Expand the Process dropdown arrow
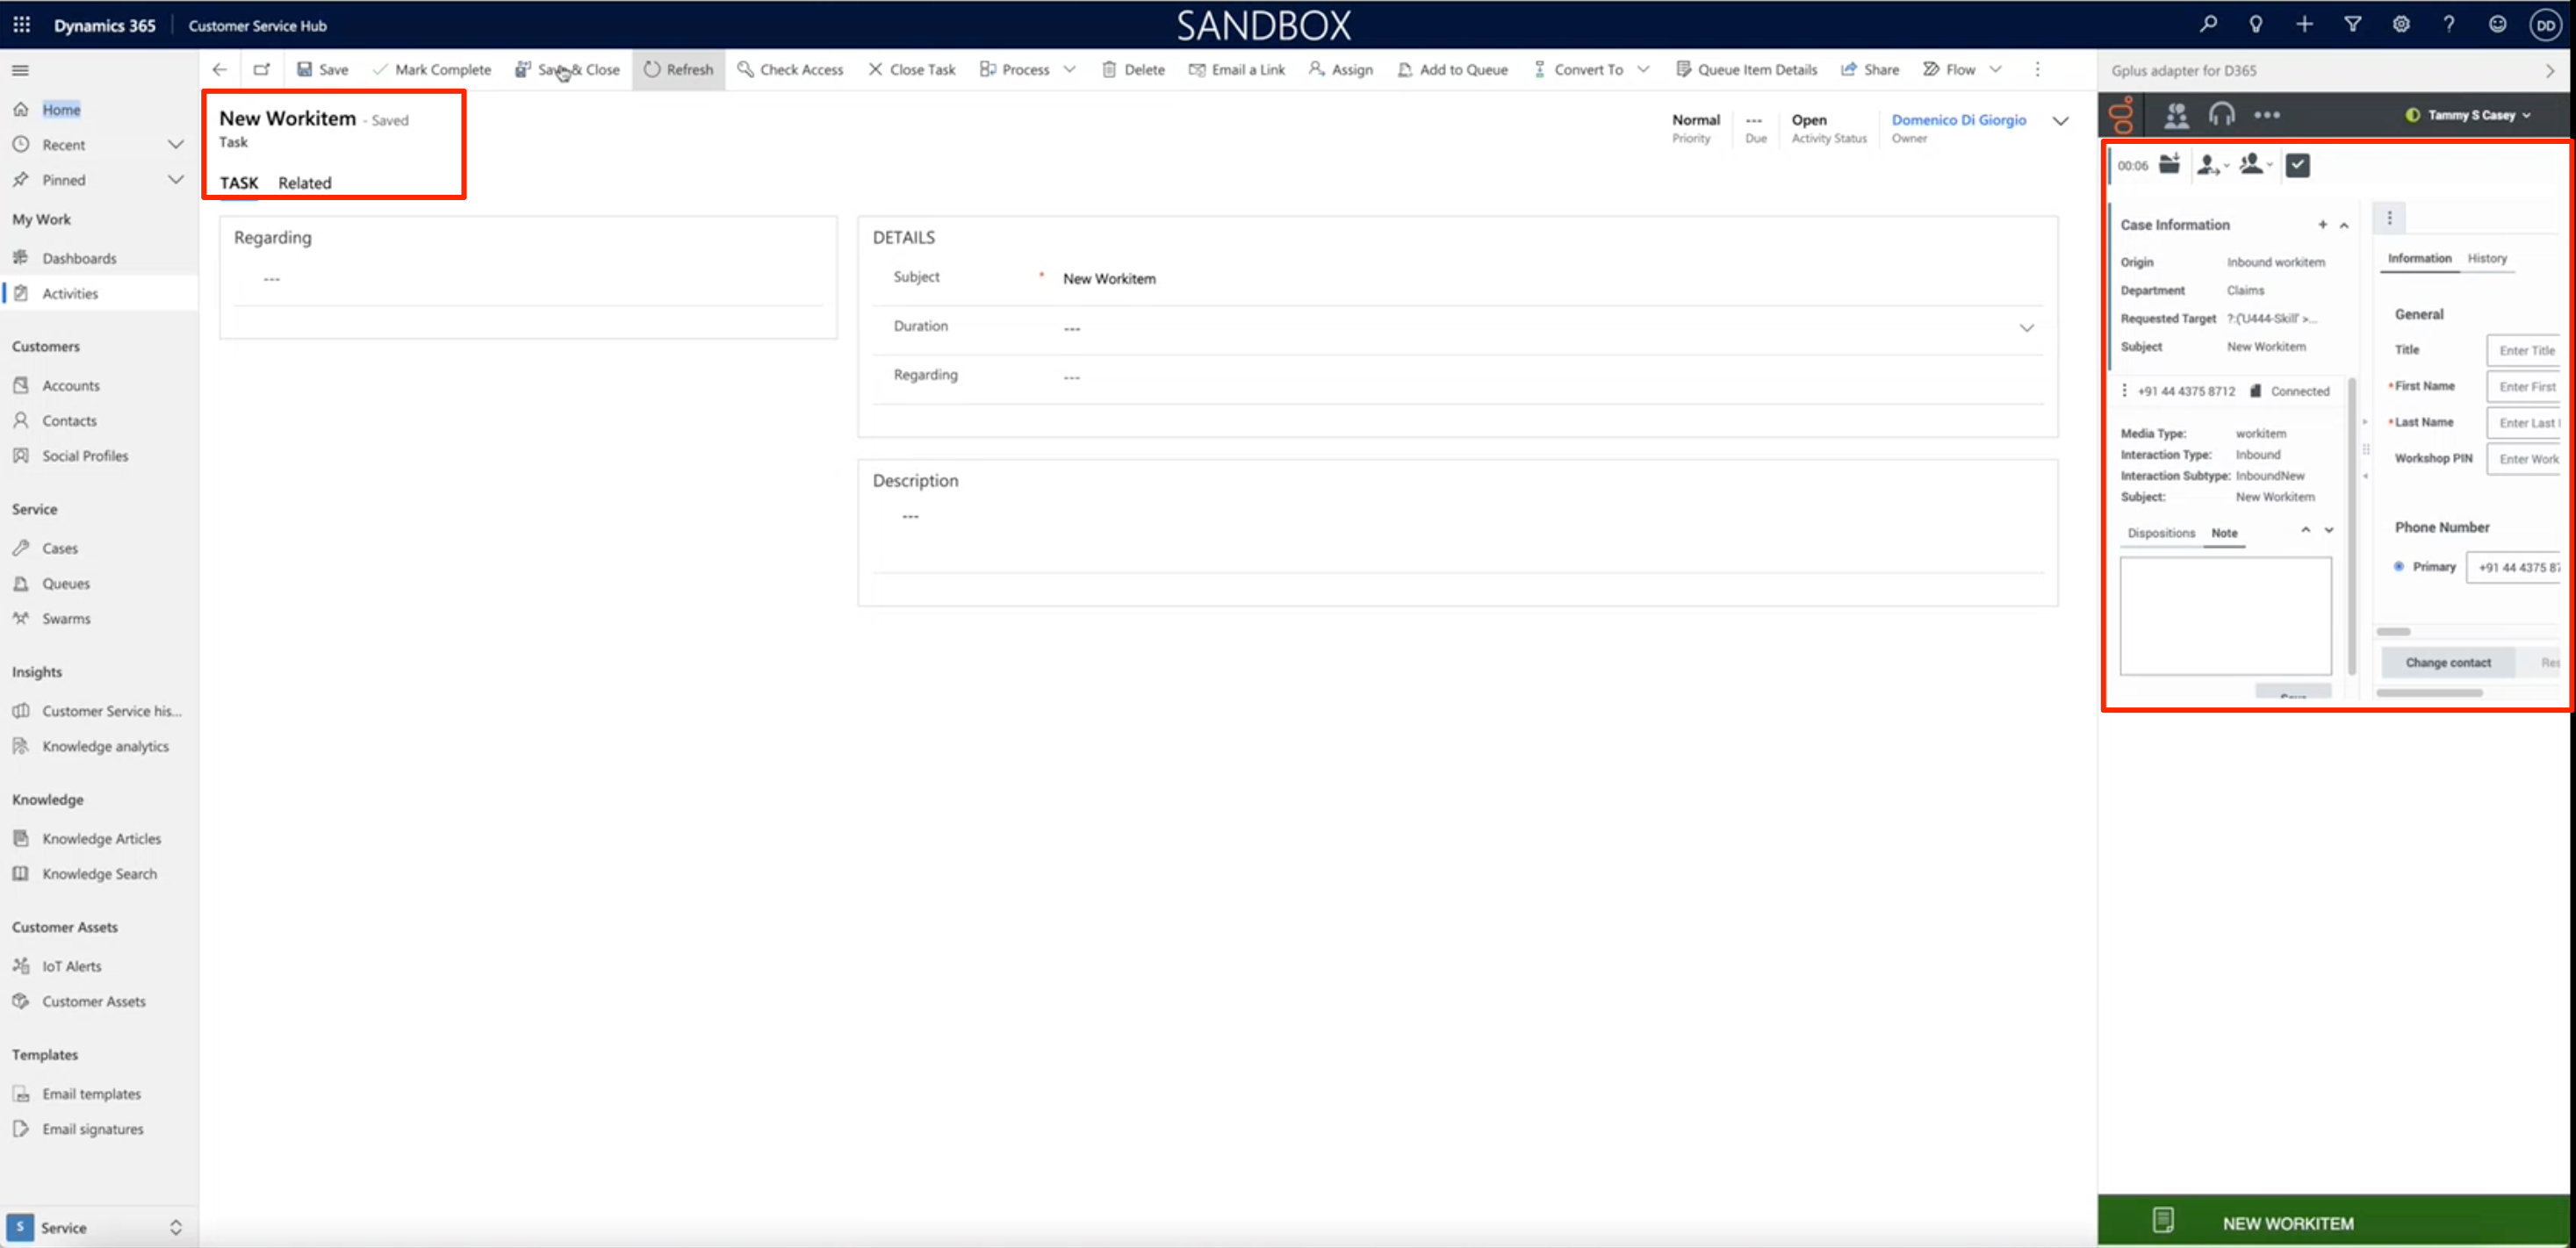 [x=1070, y=69]
